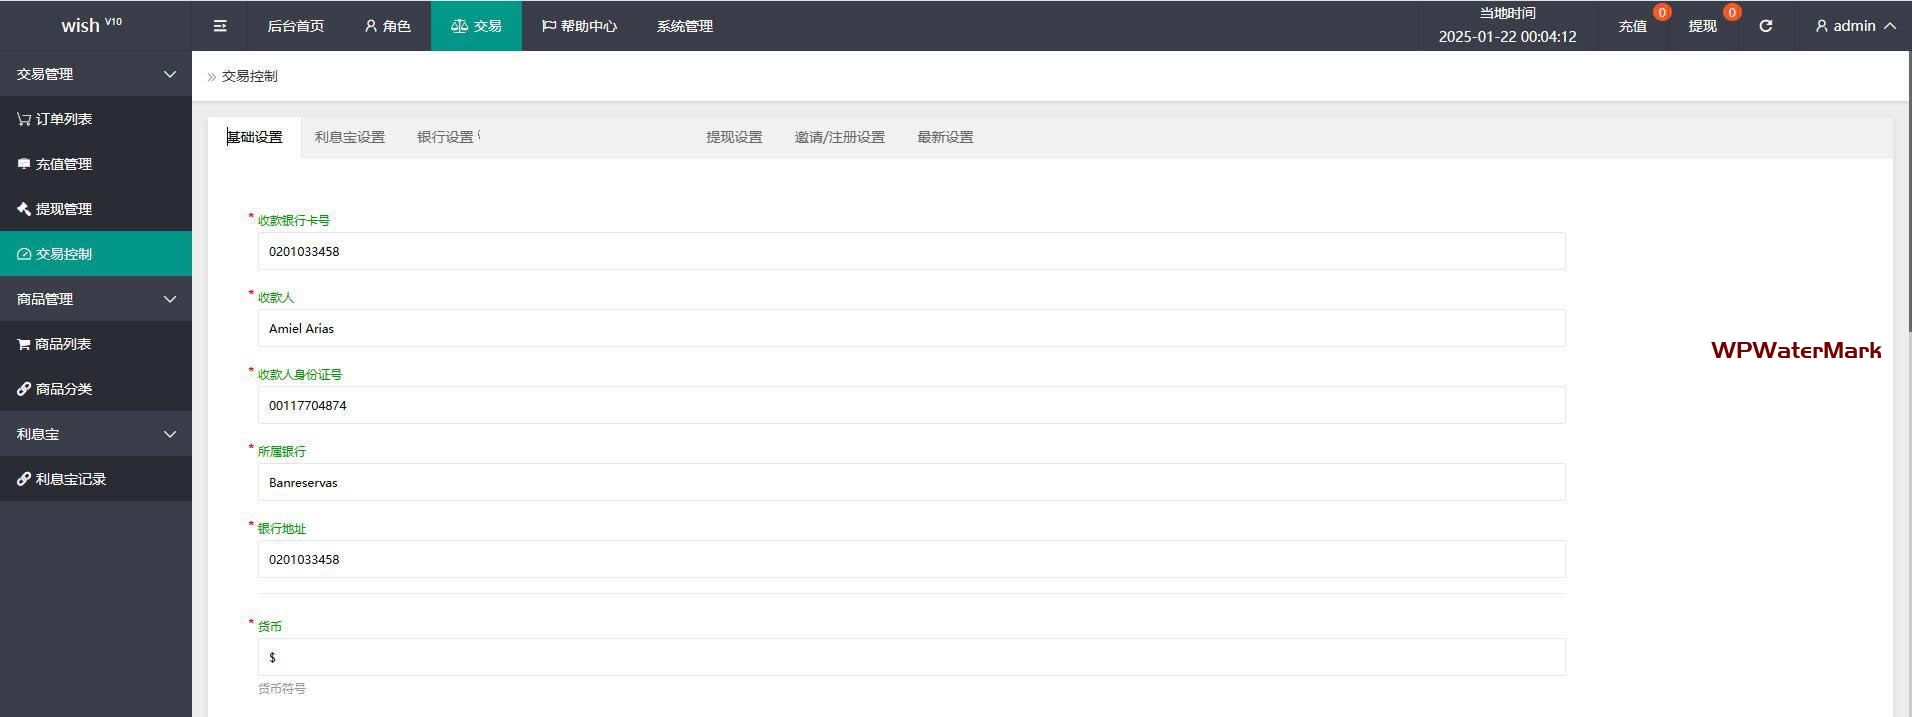Click the 所属银行 field containing Banreservas

click(x=910, y=482)
